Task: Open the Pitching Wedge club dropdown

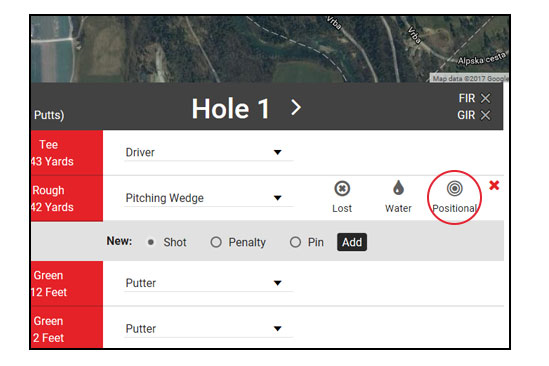Action: (x=209, y=198)
